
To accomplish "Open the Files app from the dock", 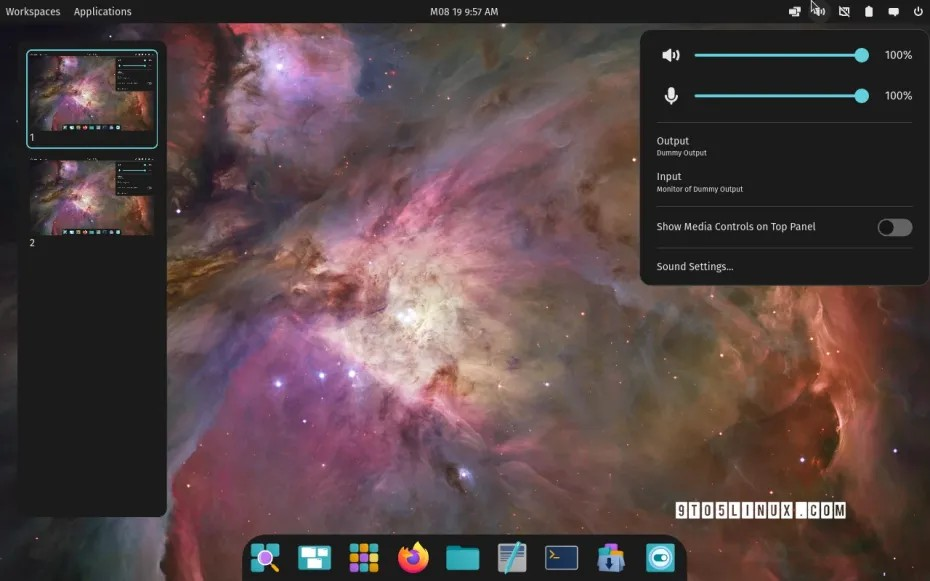I will click(x=461, y=557).
